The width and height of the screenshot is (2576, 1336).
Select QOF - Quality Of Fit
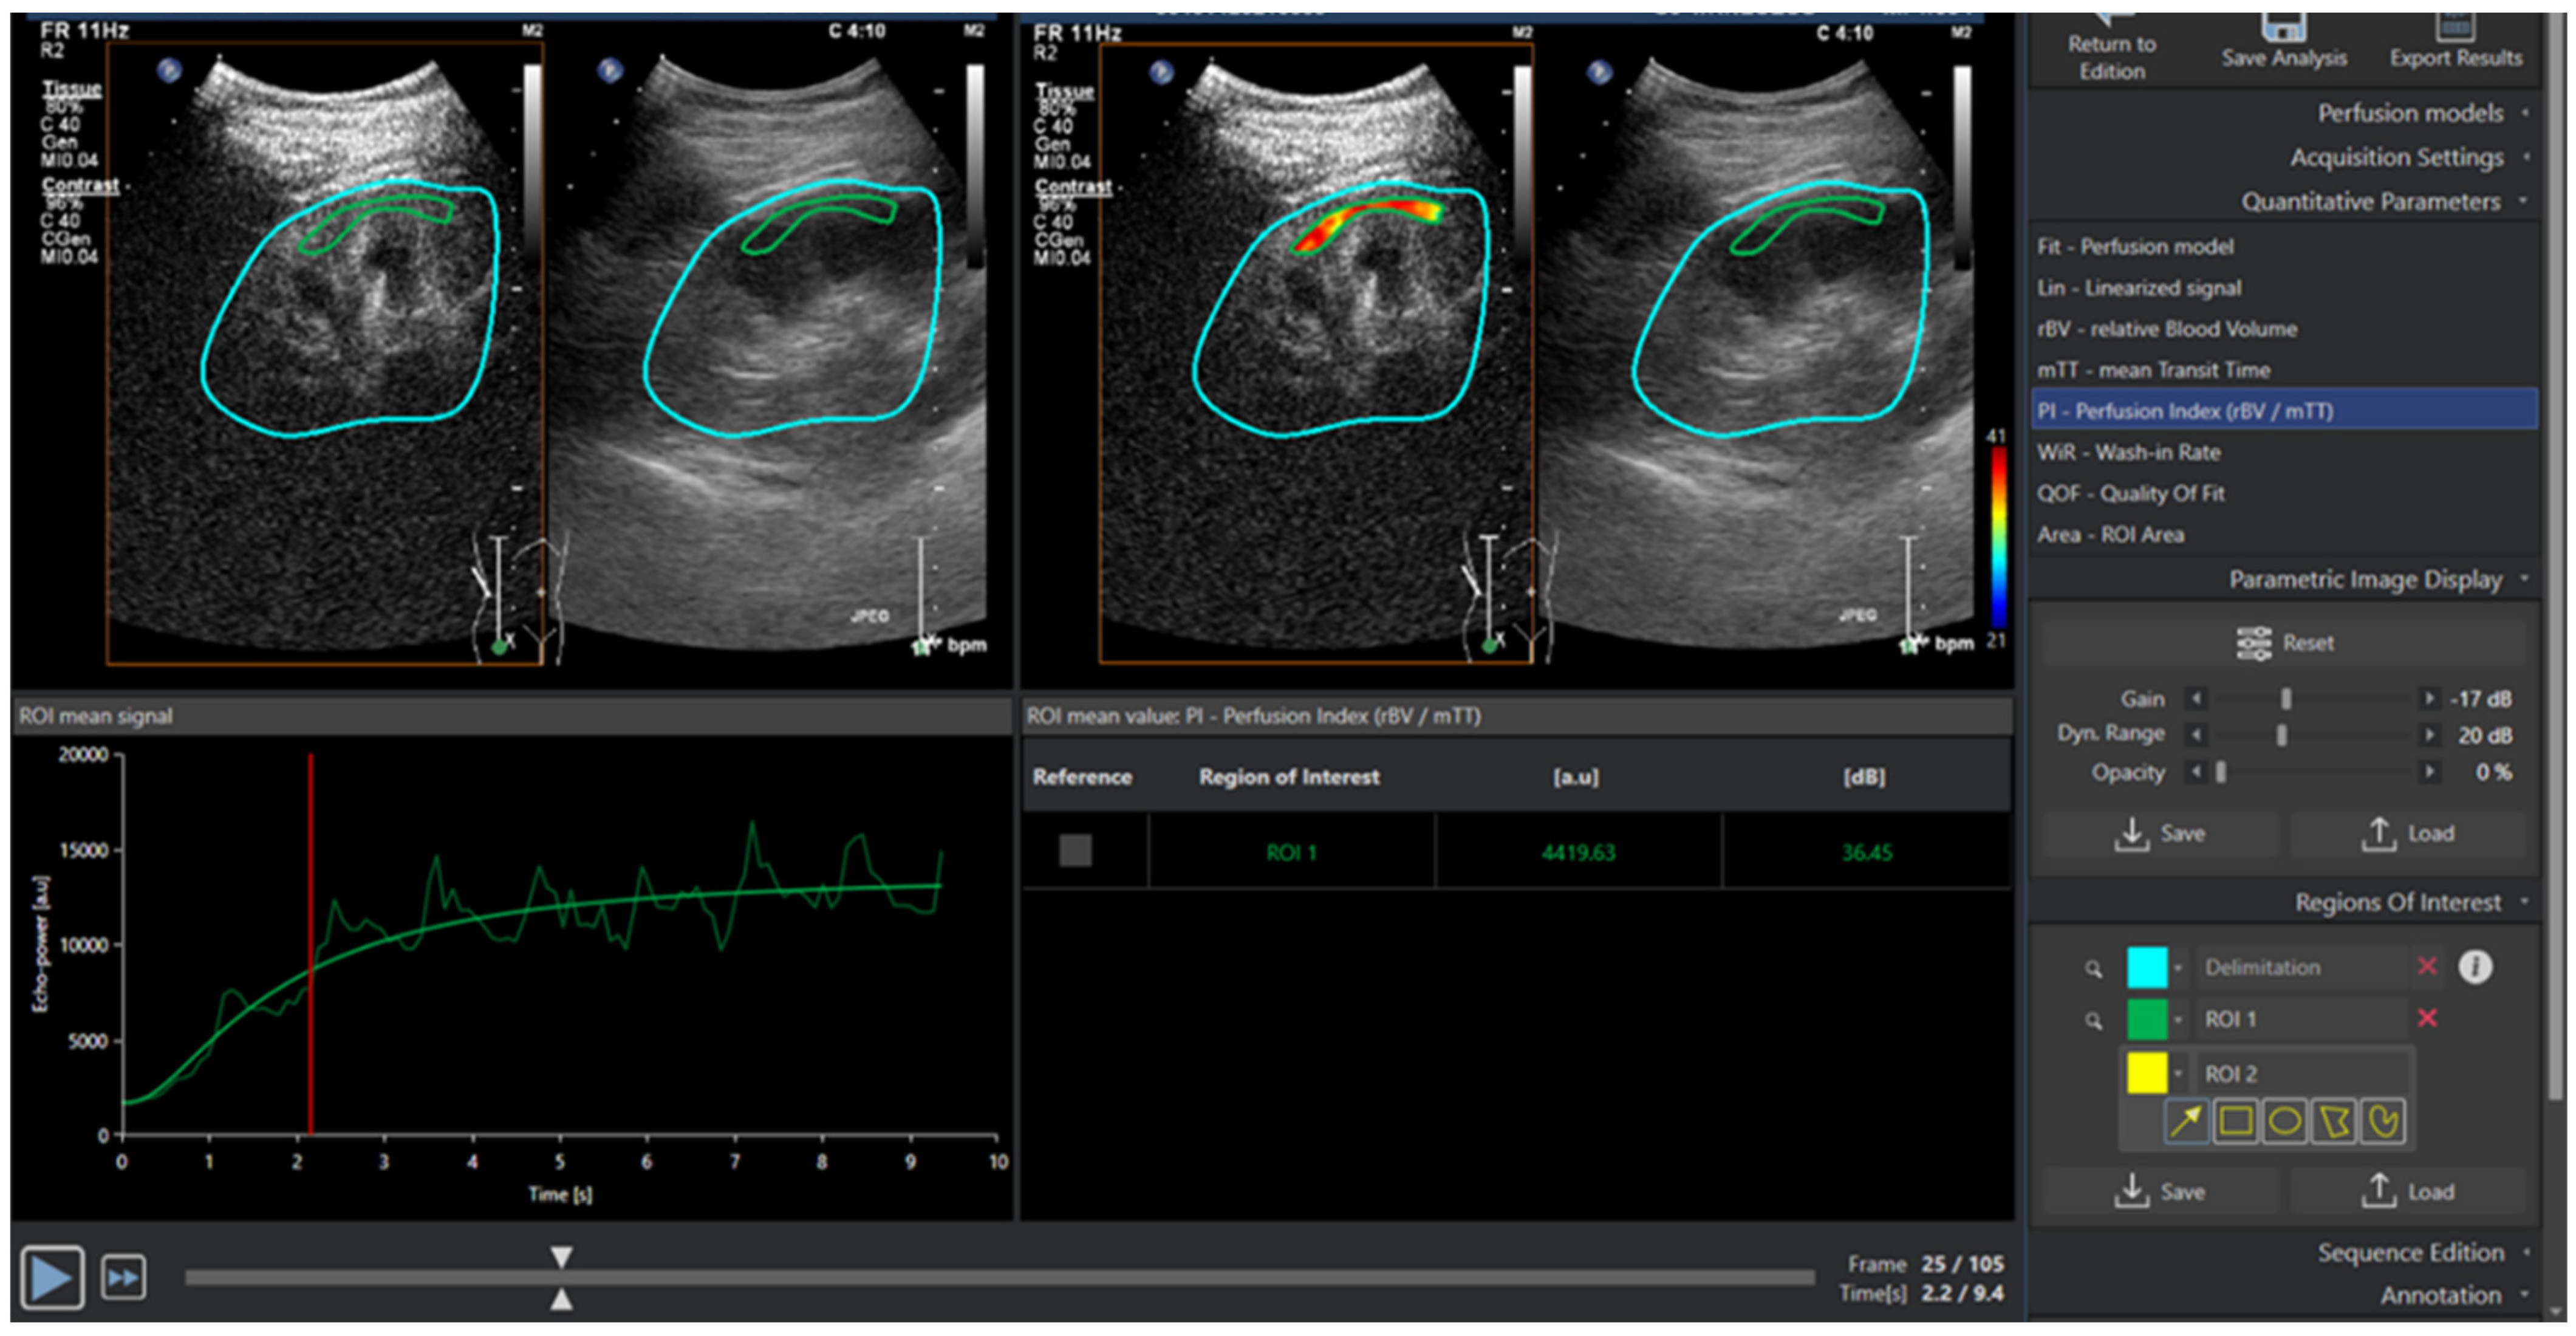coord(2285,493)
